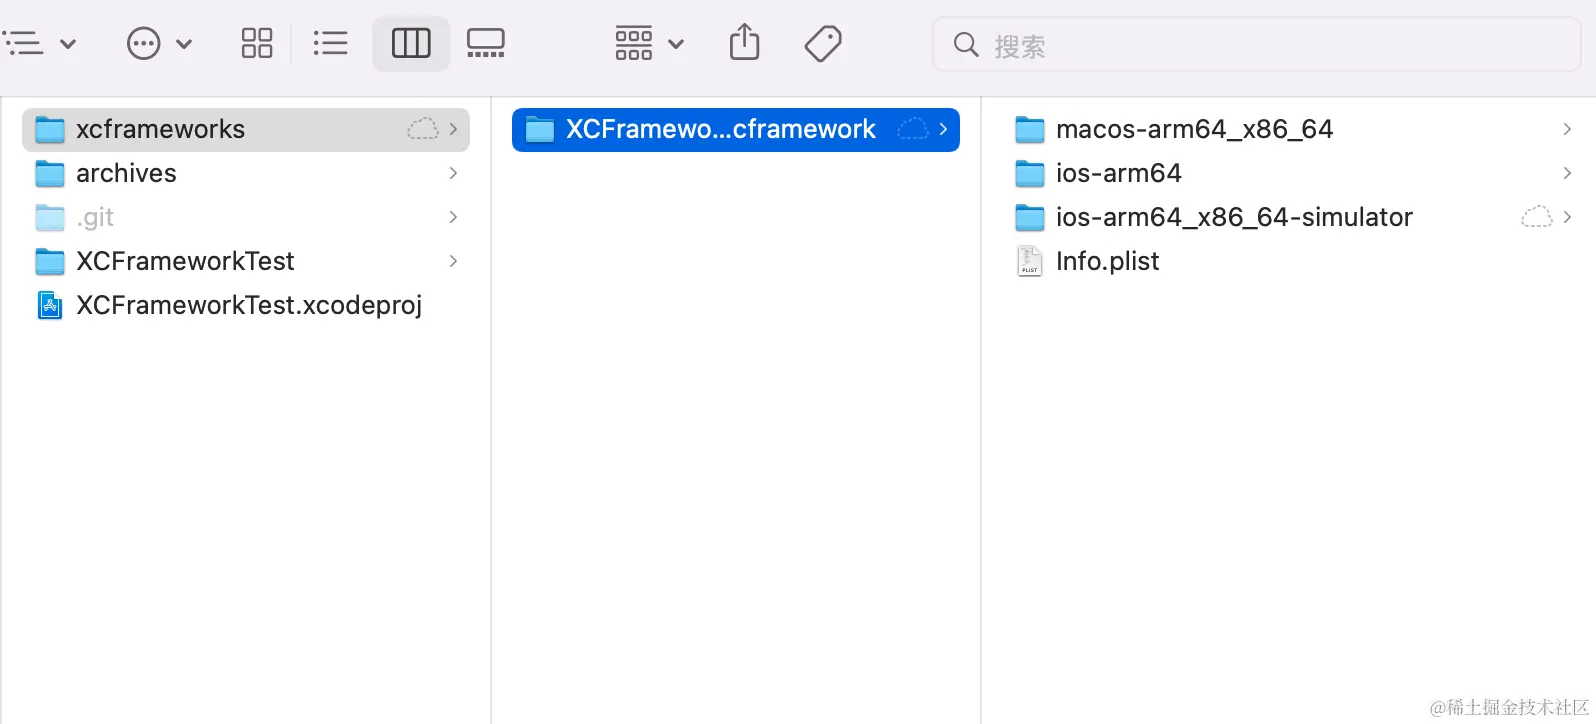Click the archives folder icon
1596x724 pixels.
point(50,173)
